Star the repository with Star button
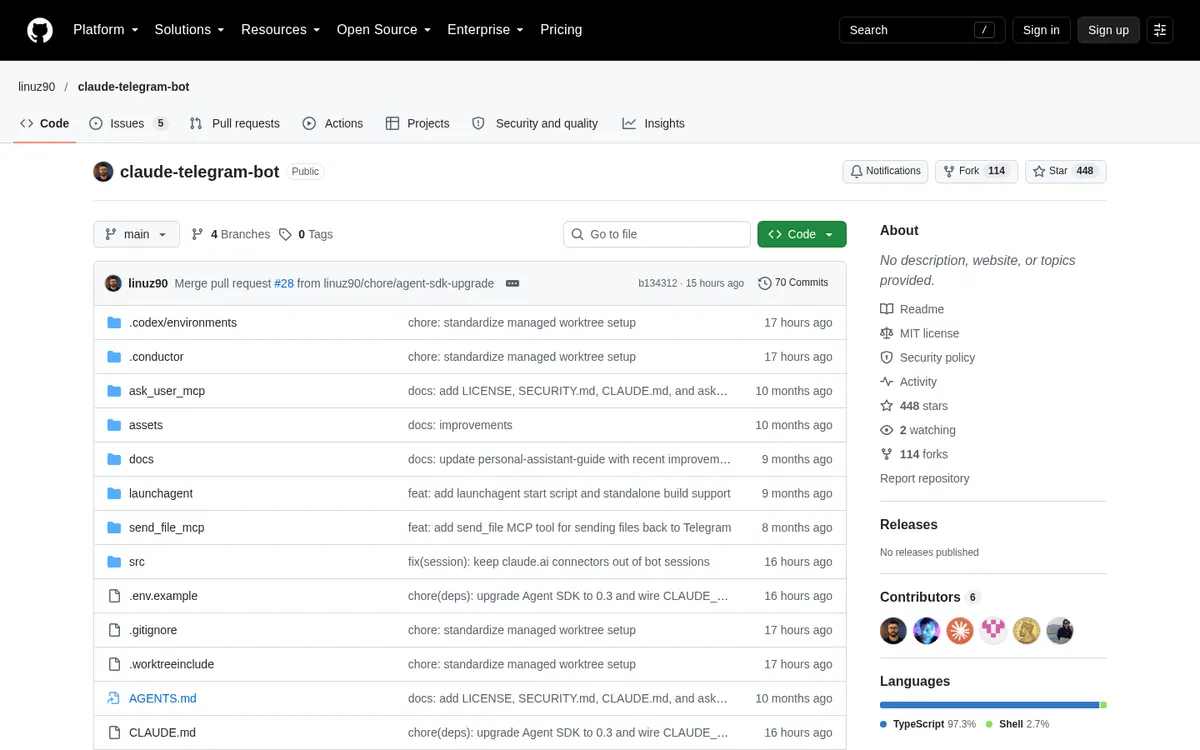 click(1065, 171)
